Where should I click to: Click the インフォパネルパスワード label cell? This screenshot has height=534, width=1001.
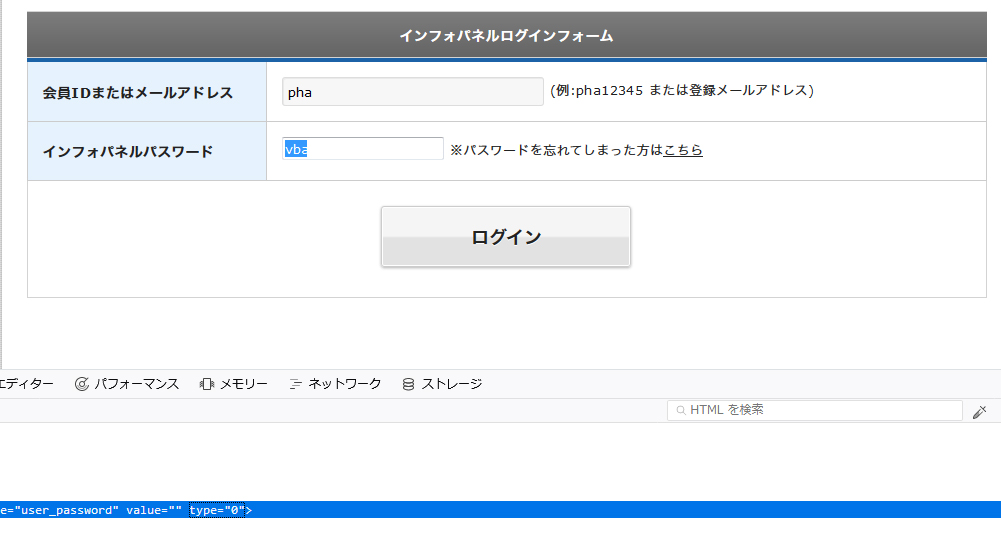(127, 152)
